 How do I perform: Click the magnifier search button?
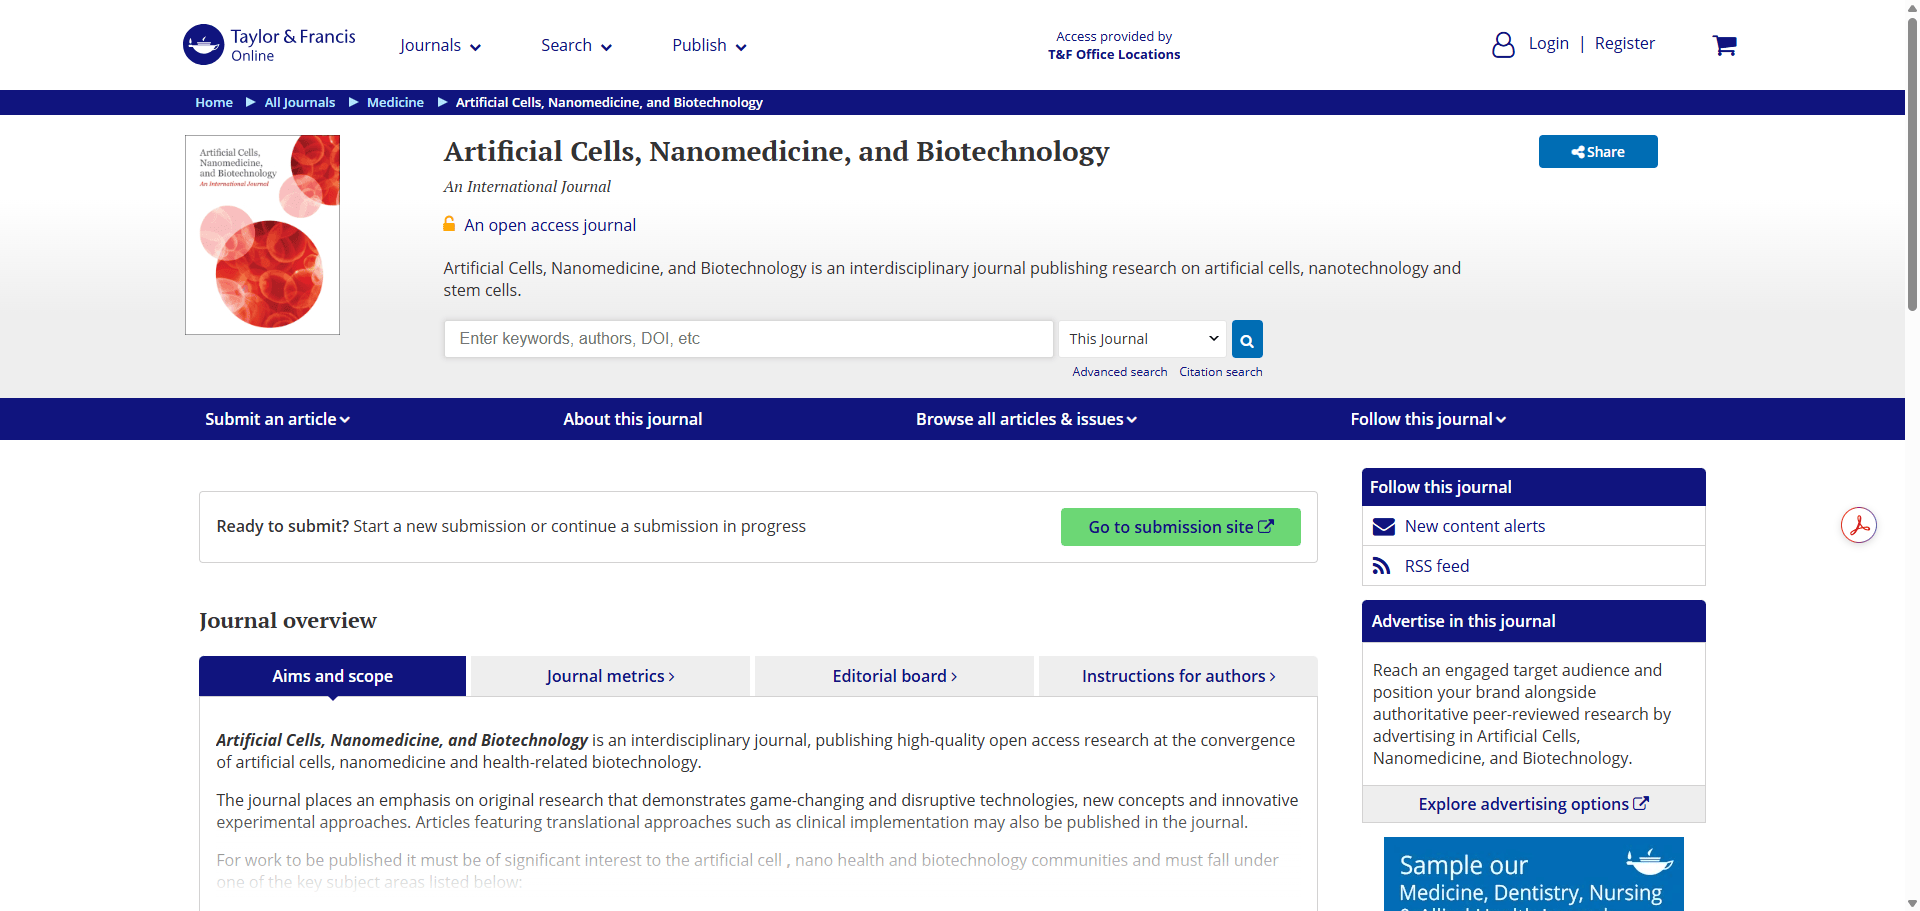[1247, 339]
